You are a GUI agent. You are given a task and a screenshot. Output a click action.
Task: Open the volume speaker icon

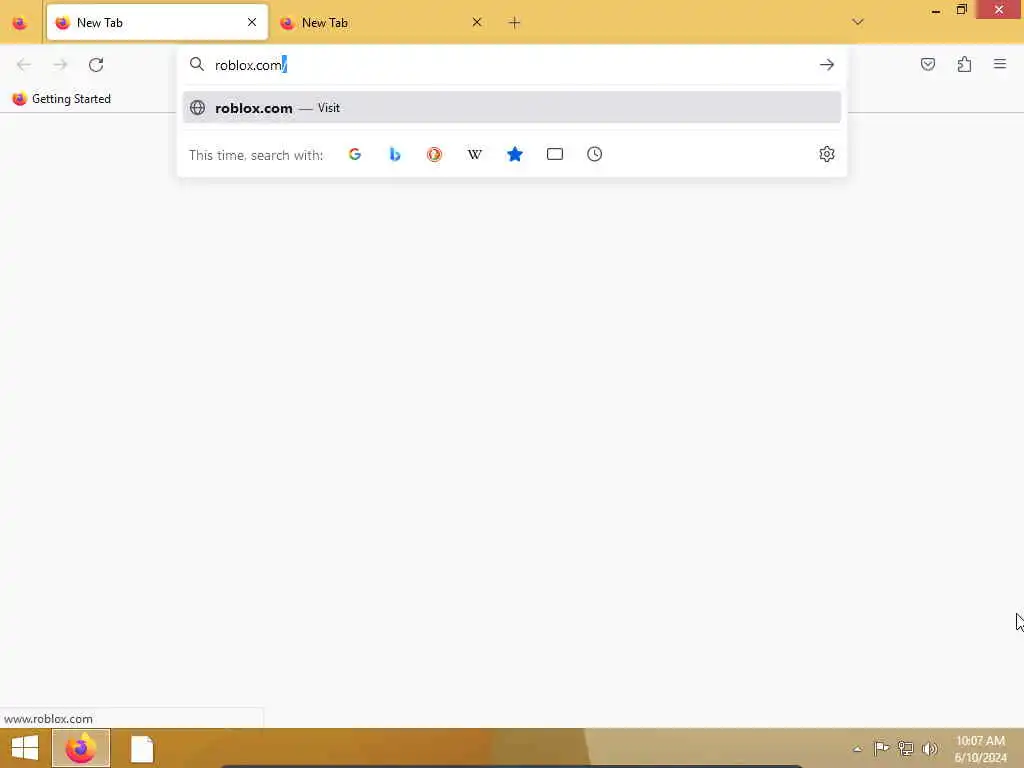(930, 748)
